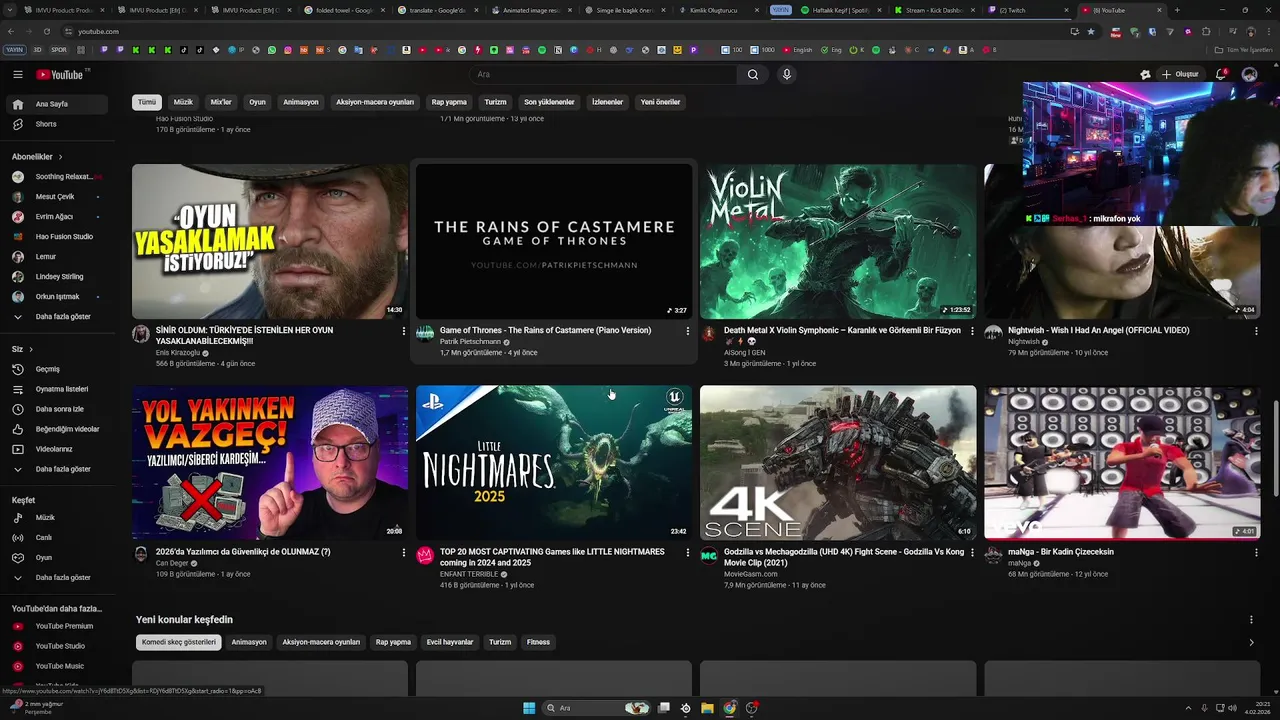
Task: Open more options for SİNİR OLDUM video
Action: (403, 331)
